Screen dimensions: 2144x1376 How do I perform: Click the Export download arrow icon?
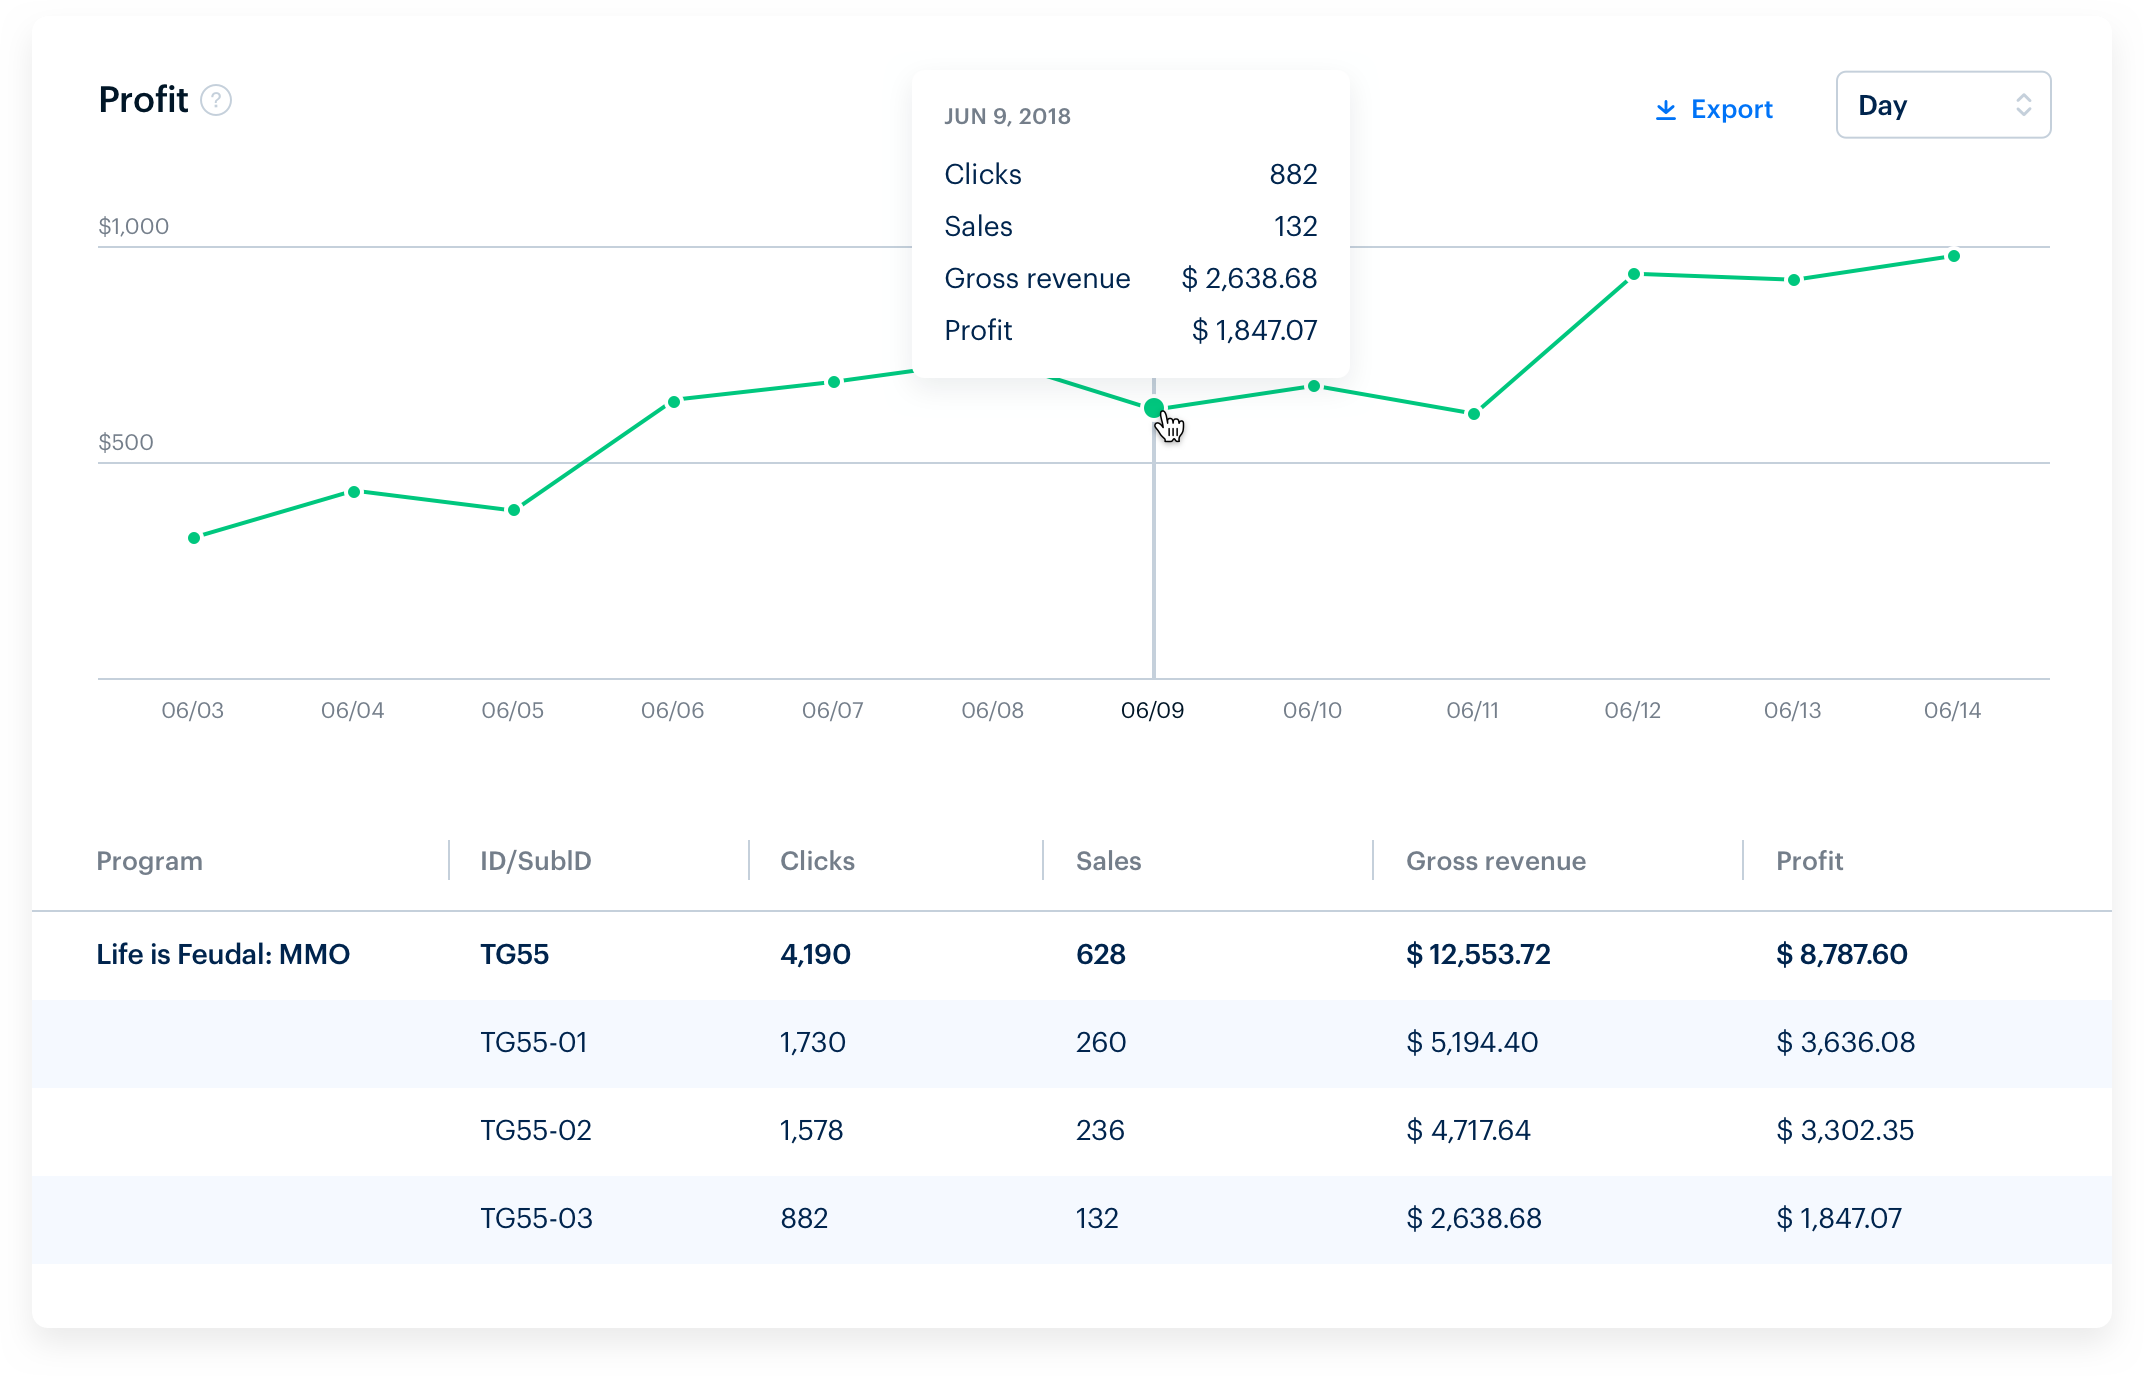click(x=1665, y=109)
